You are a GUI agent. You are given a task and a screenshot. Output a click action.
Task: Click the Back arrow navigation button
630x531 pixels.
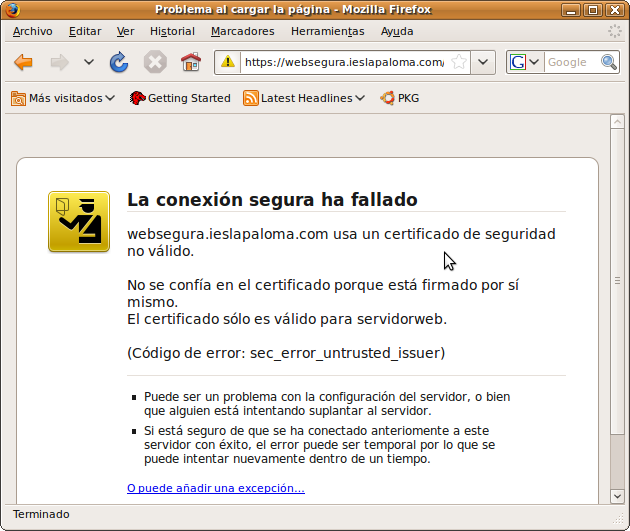pyautogui.click(x=23, y=63)
